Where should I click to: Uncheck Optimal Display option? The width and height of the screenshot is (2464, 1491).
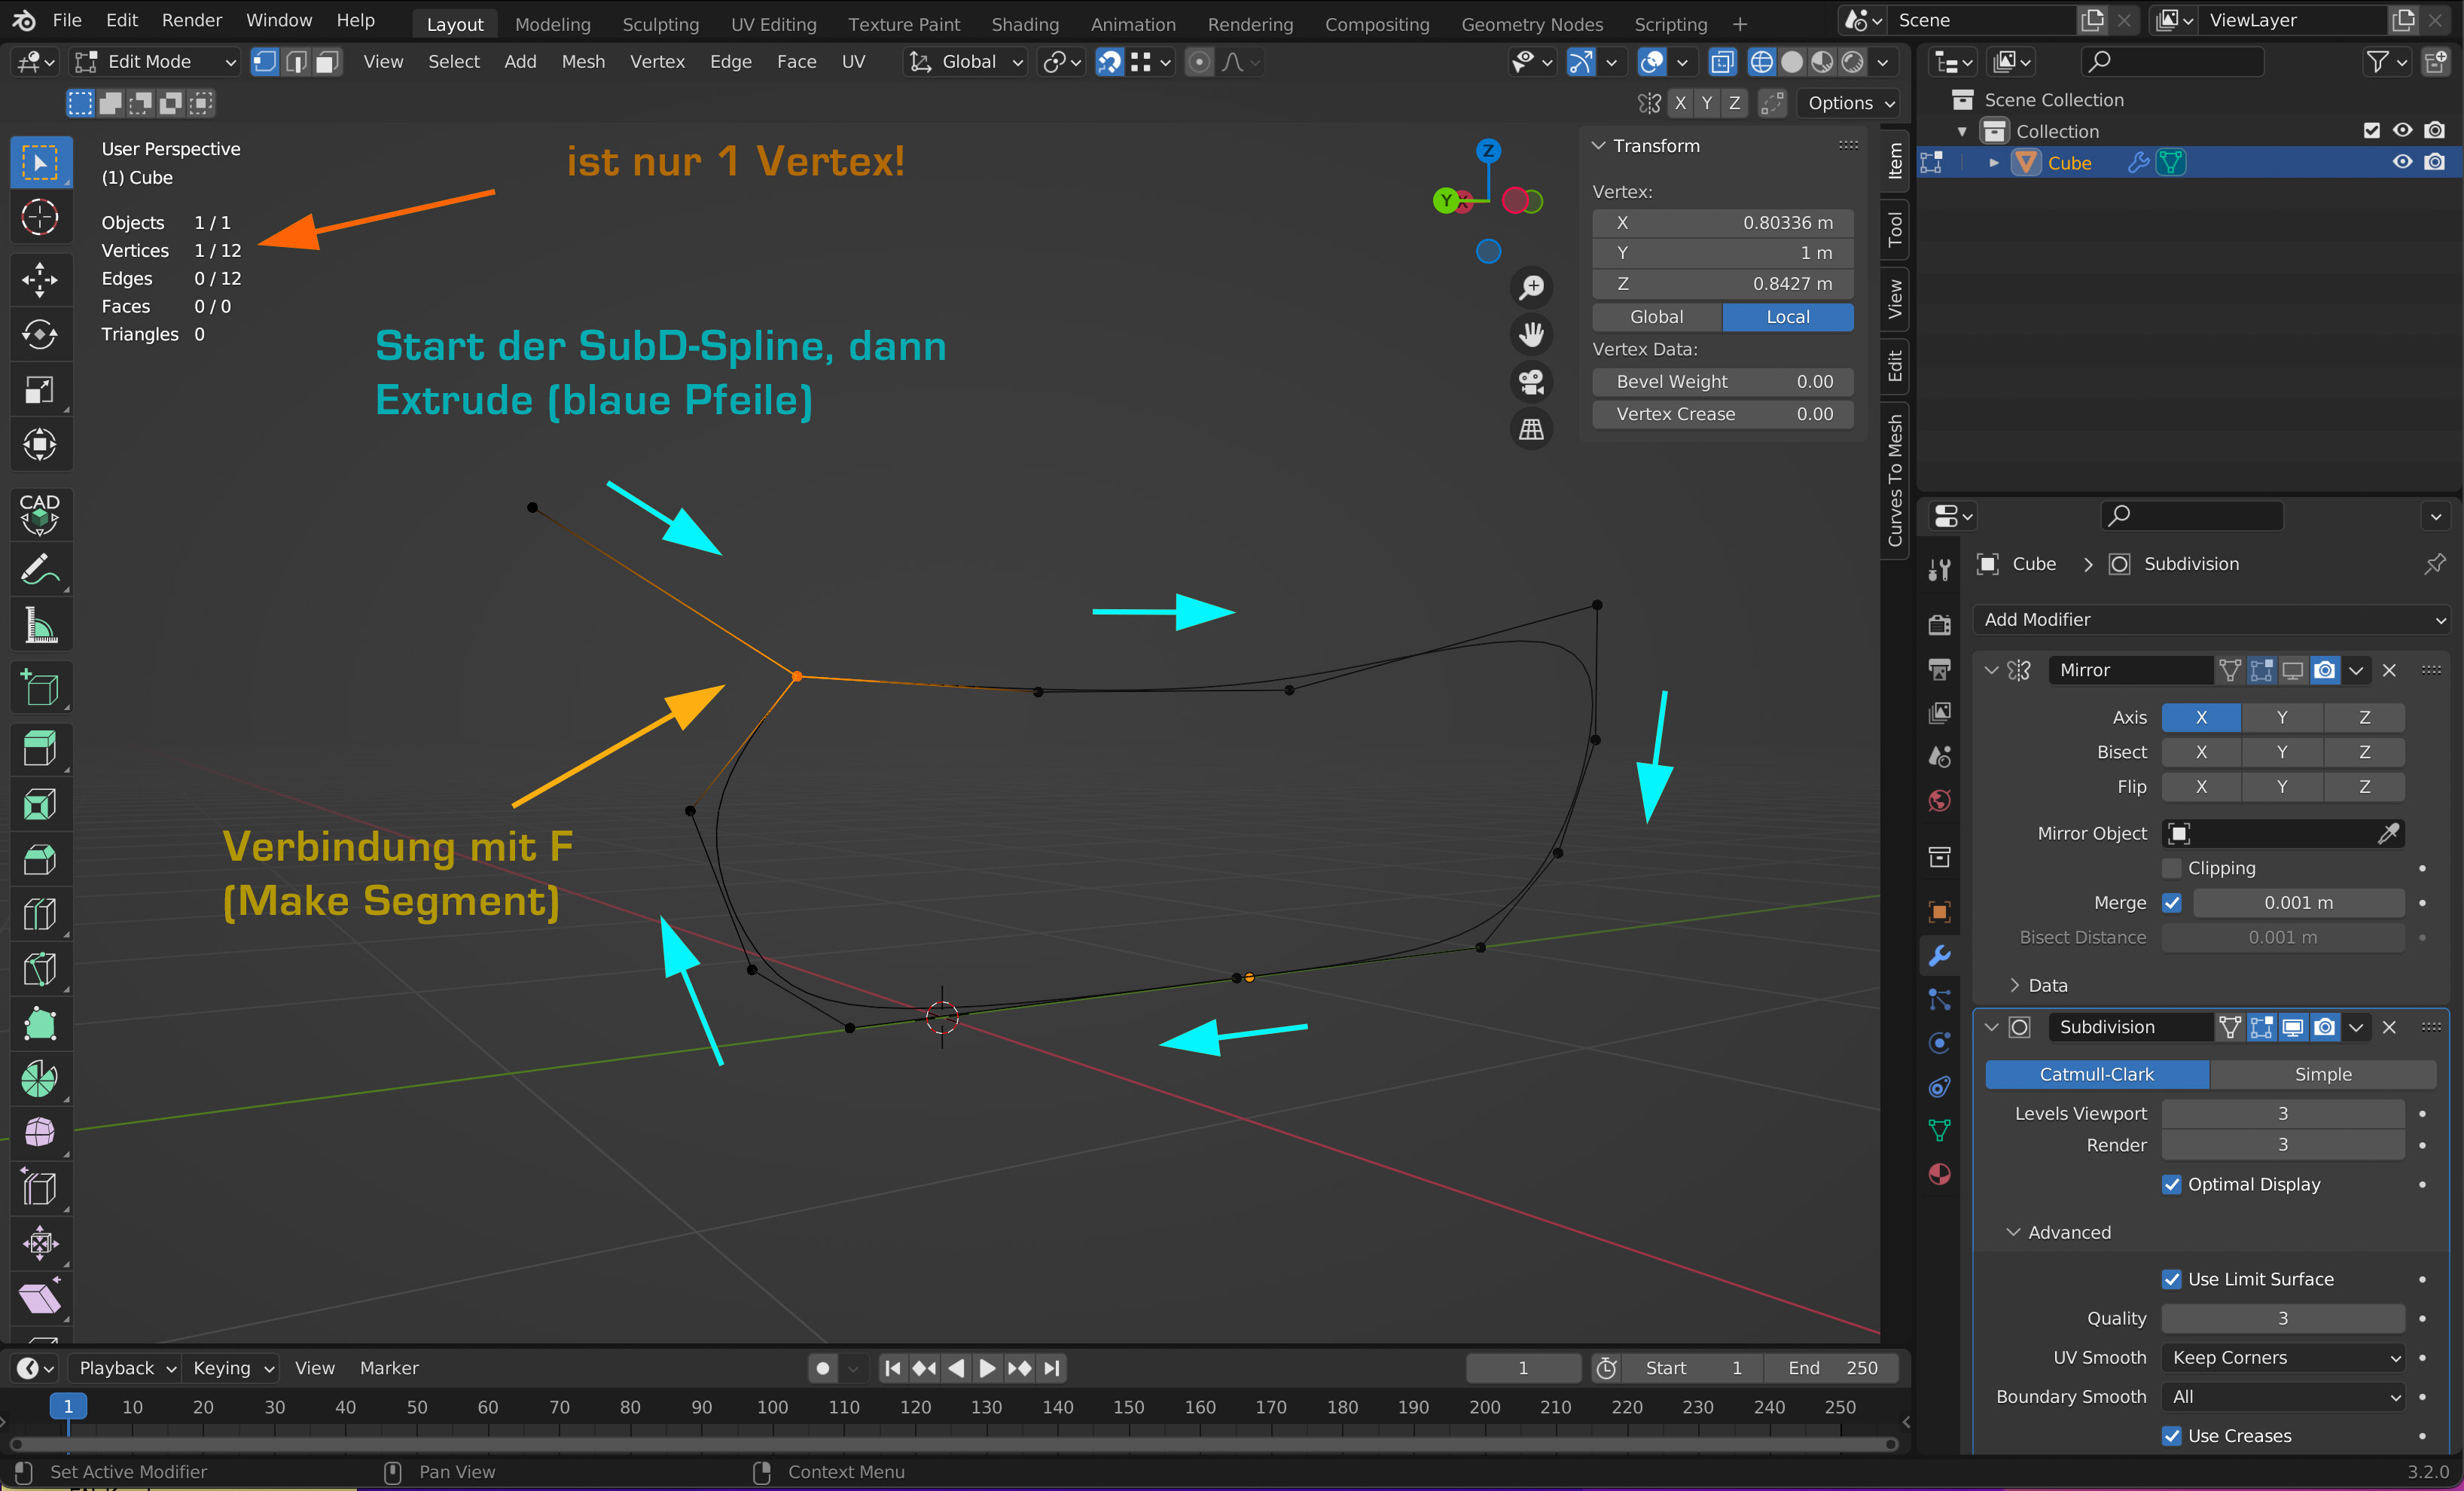[x=2171, y=1184]
